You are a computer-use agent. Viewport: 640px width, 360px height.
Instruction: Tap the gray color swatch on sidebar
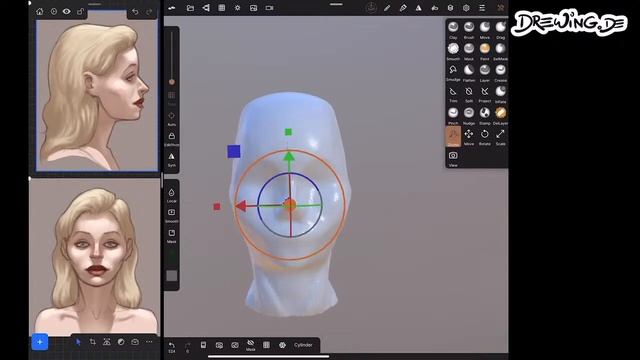click(172, 276)
